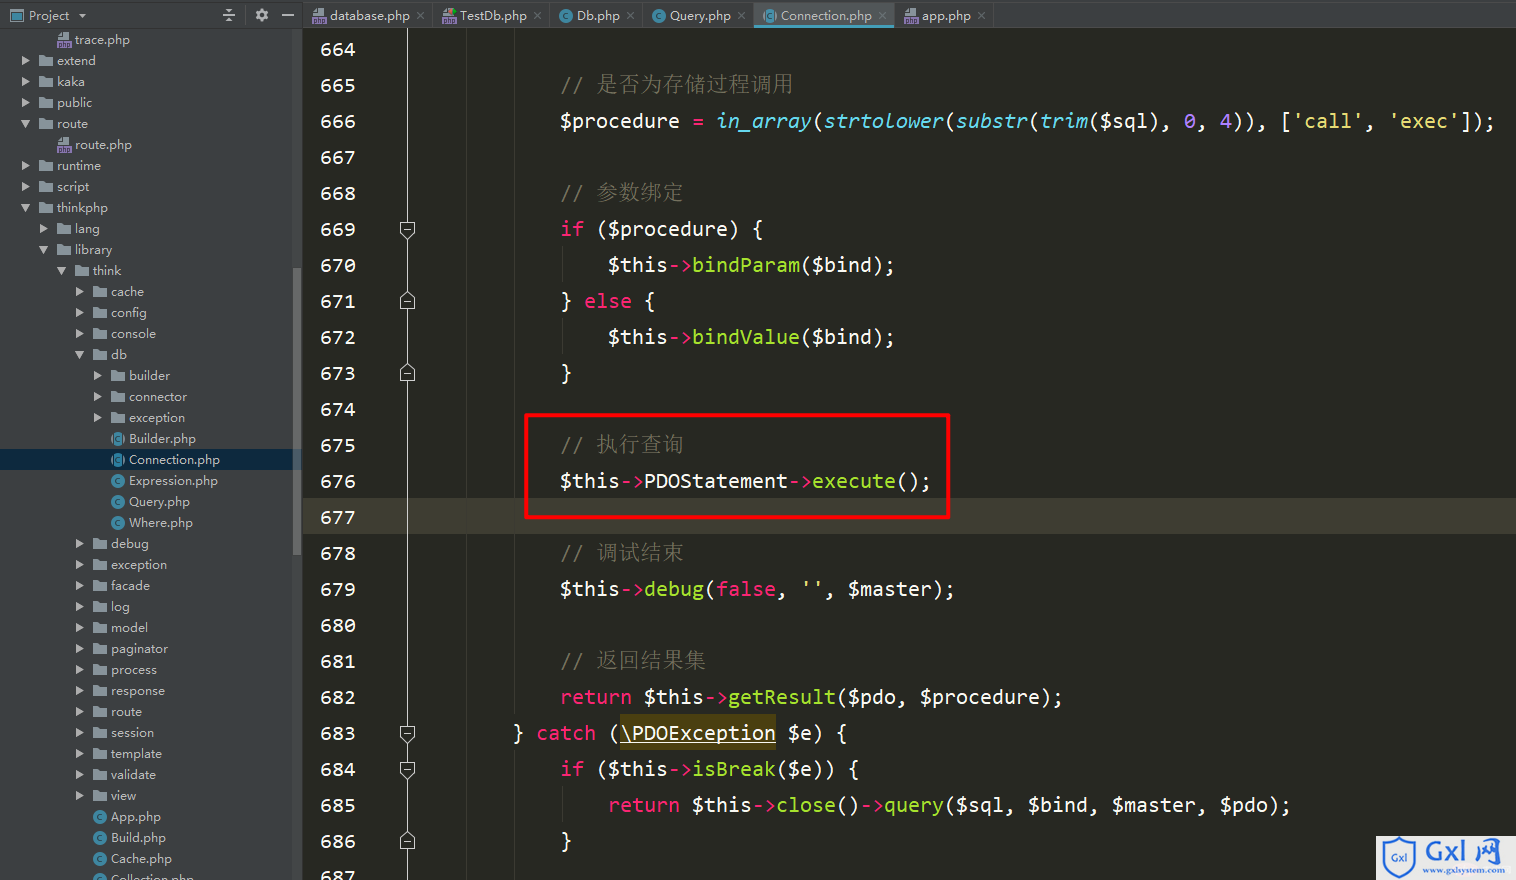The image size is (1516, 880).
Task: Fold the else block at line 671
Action: coord(407,301)
